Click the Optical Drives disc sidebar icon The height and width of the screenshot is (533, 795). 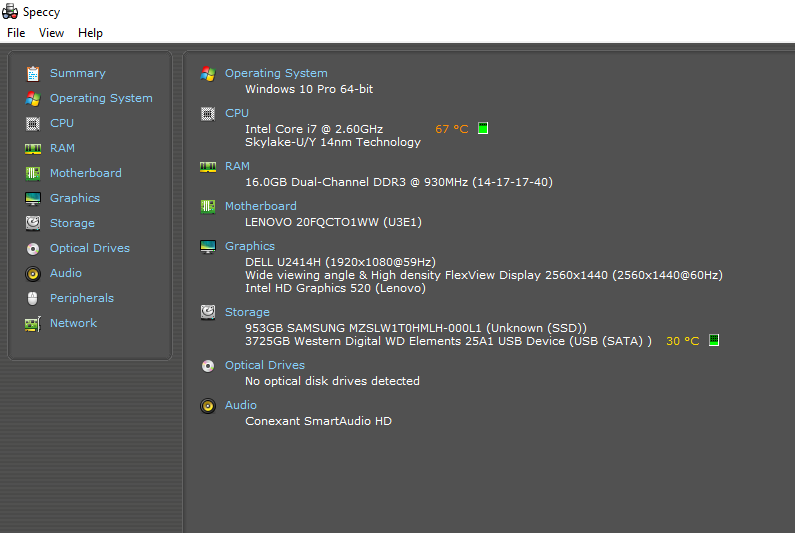pyautogui.click(x=33, y=248)
